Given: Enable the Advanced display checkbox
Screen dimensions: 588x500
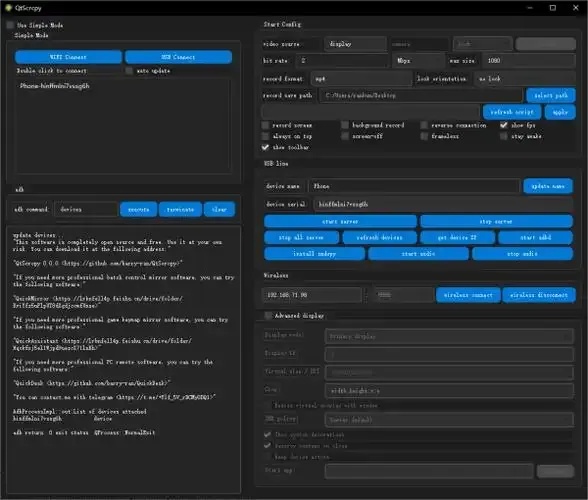Looking at the screenshot, I should click(x=268, y=315).
